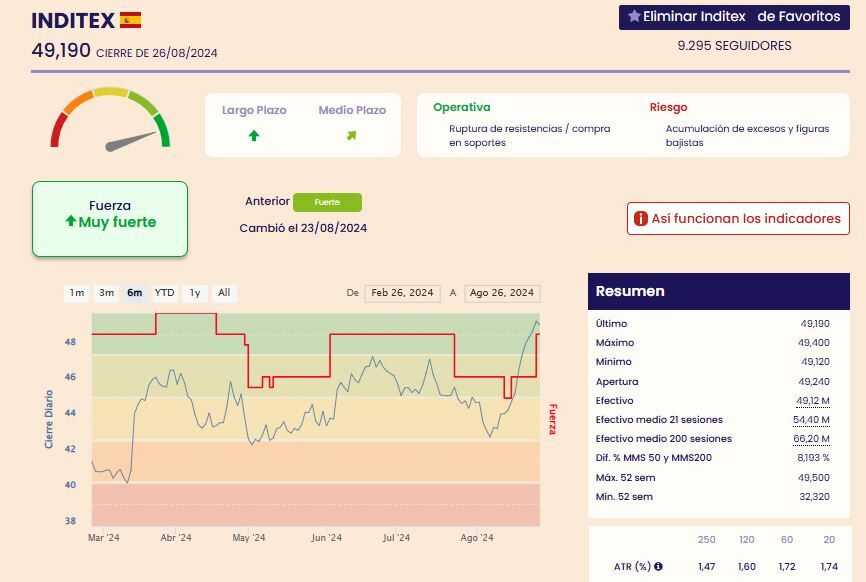Click Efectivo medio 200 sesiones value 66,20 M
The width and height of the screenshot is (866, 582).
(x=811, y=439)
